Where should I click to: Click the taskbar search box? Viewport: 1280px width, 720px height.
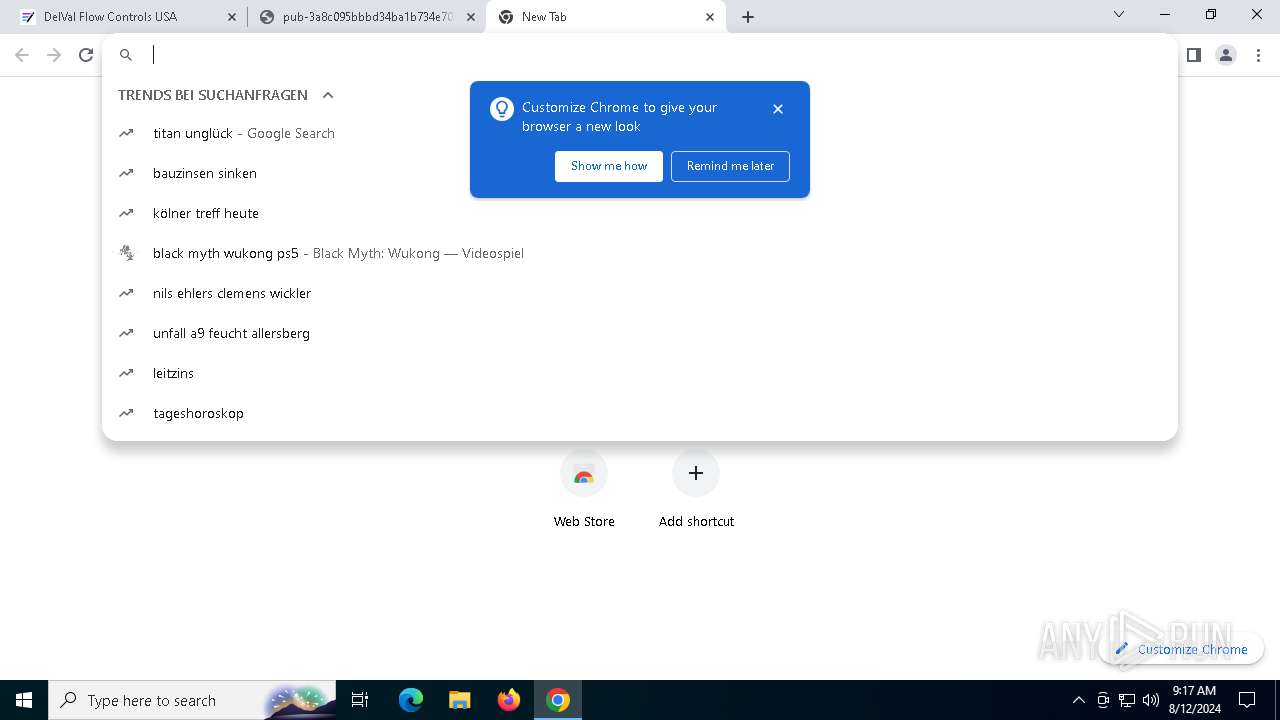click(192, 700)
